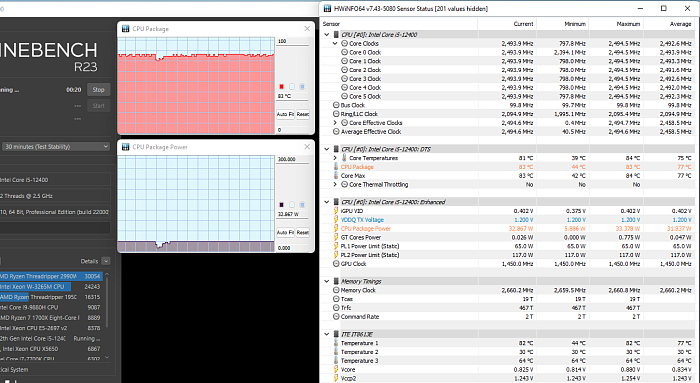700x383 pixels.
Task: Click Auto Fit in CPU Package Power graph
Action: 285,233
